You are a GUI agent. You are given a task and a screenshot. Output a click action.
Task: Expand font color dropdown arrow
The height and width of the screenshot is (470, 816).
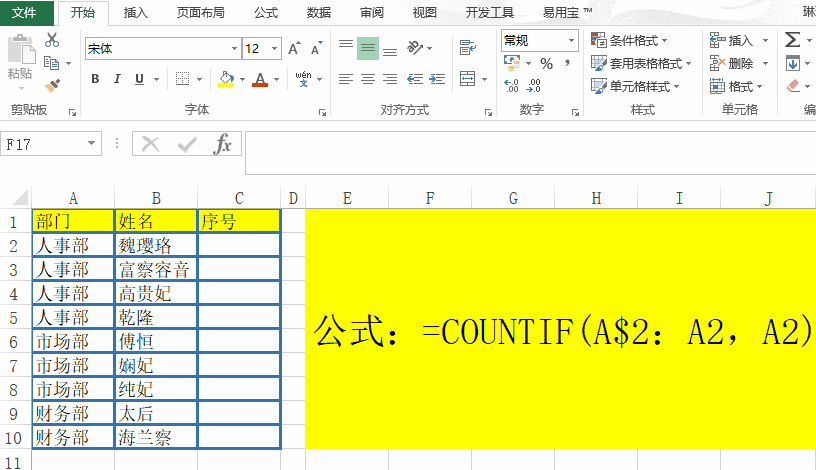276,80
